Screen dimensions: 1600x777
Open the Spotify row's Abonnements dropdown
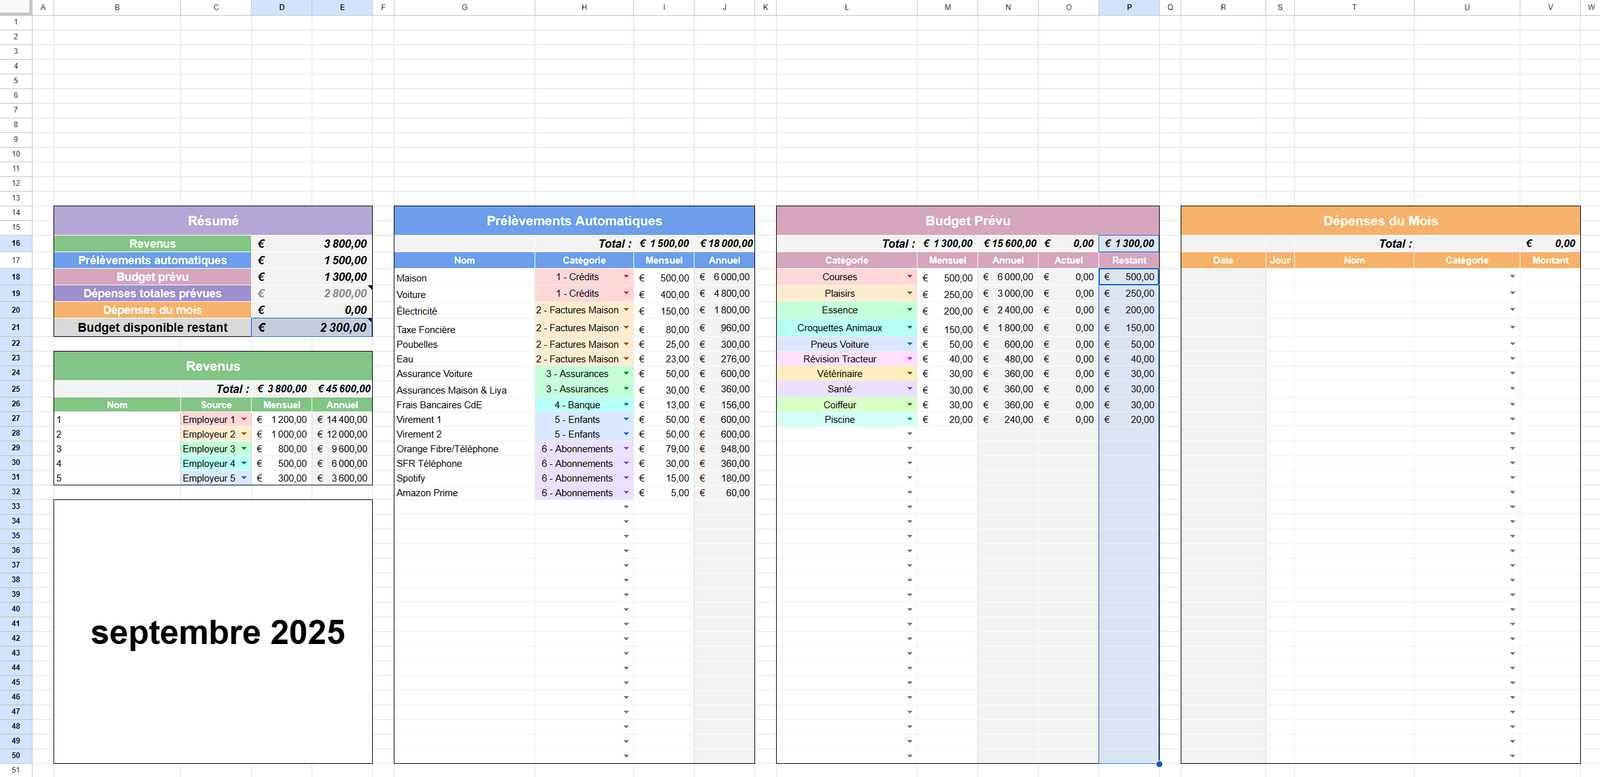tap(626, 478)
